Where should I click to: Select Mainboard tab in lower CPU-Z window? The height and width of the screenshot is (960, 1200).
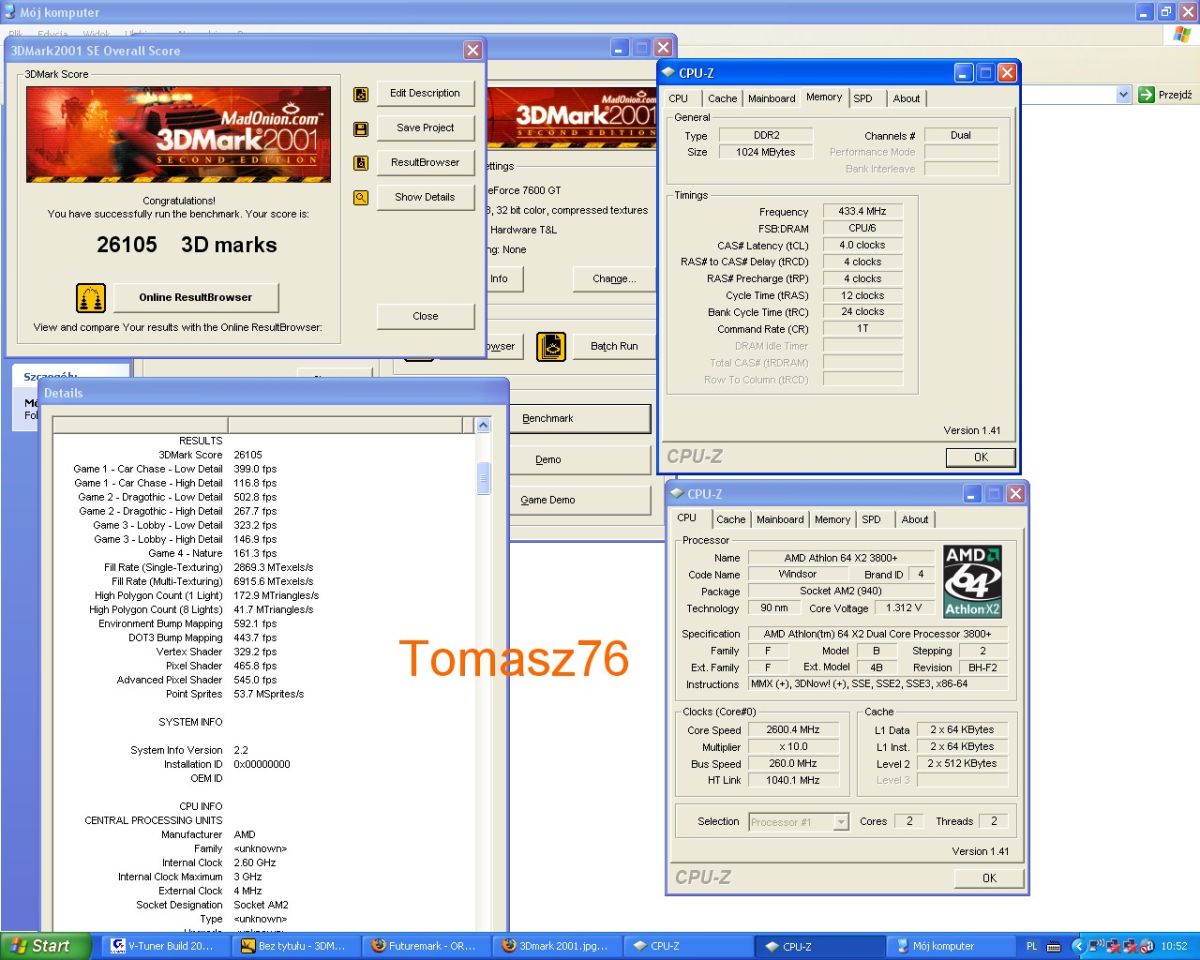click(x=780, y=519)
